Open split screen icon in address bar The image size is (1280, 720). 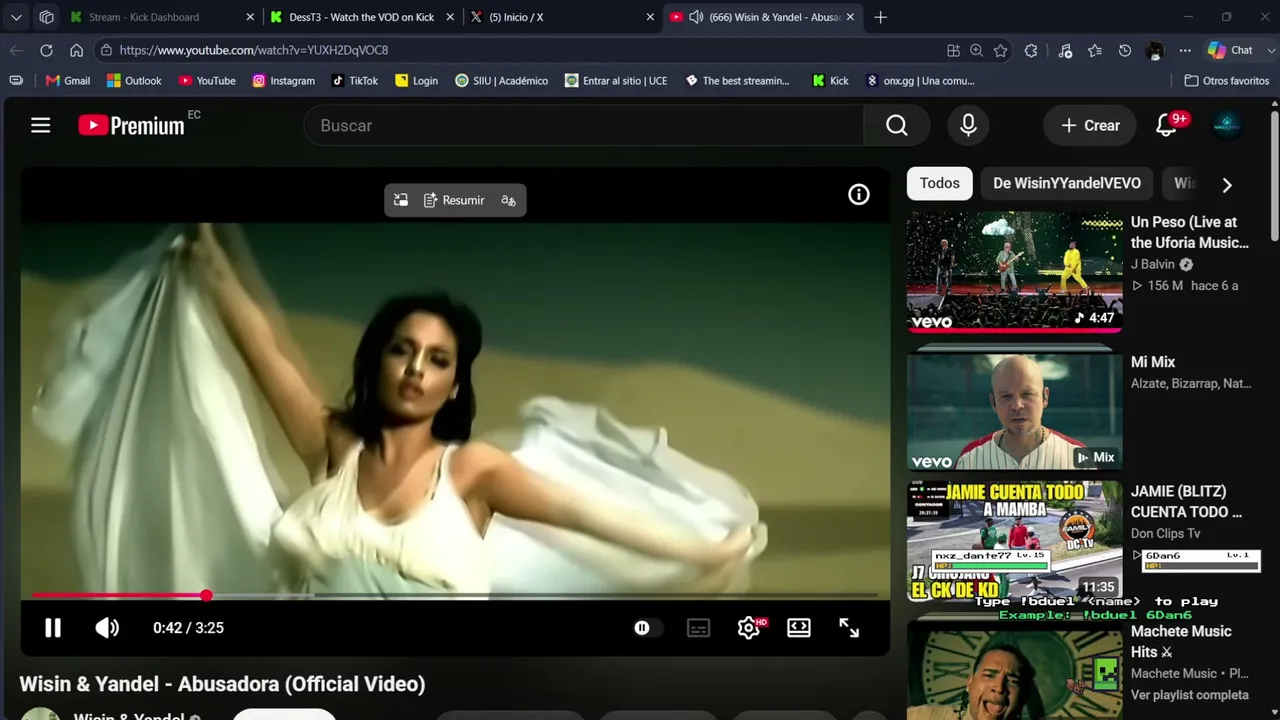(953, 50)
